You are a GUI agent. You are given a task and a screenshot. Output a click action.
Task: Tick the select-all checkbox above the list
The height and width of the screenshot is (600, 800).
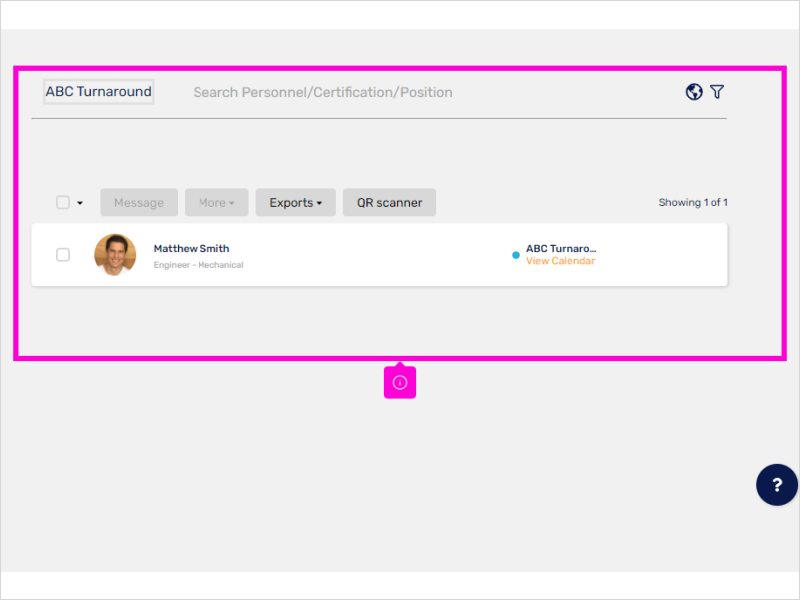click(x=63, y=203)
